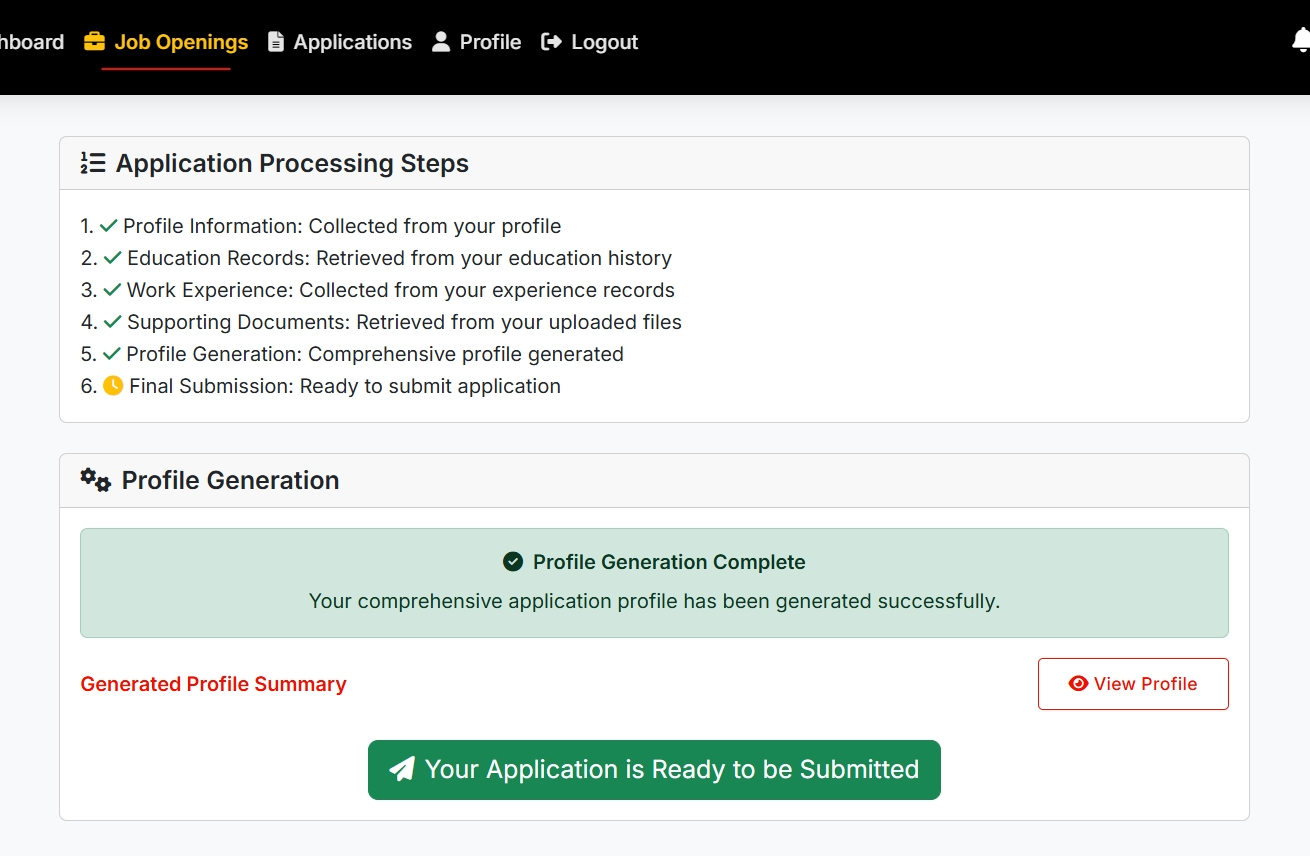This screenshot has width=1310, height=856.
Task: Click the briefcase icon beside Job Openings
Action: [x=94, y=42]
